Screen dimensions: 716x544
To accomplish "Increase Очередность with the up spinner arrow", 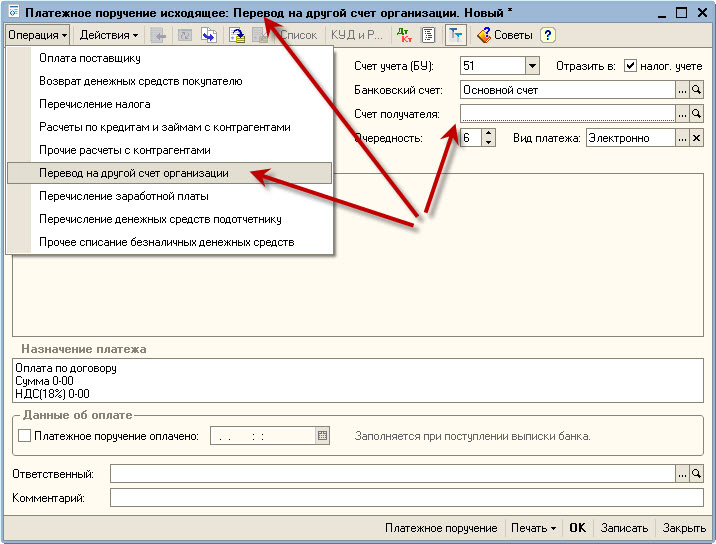I will tap(488, 133).
